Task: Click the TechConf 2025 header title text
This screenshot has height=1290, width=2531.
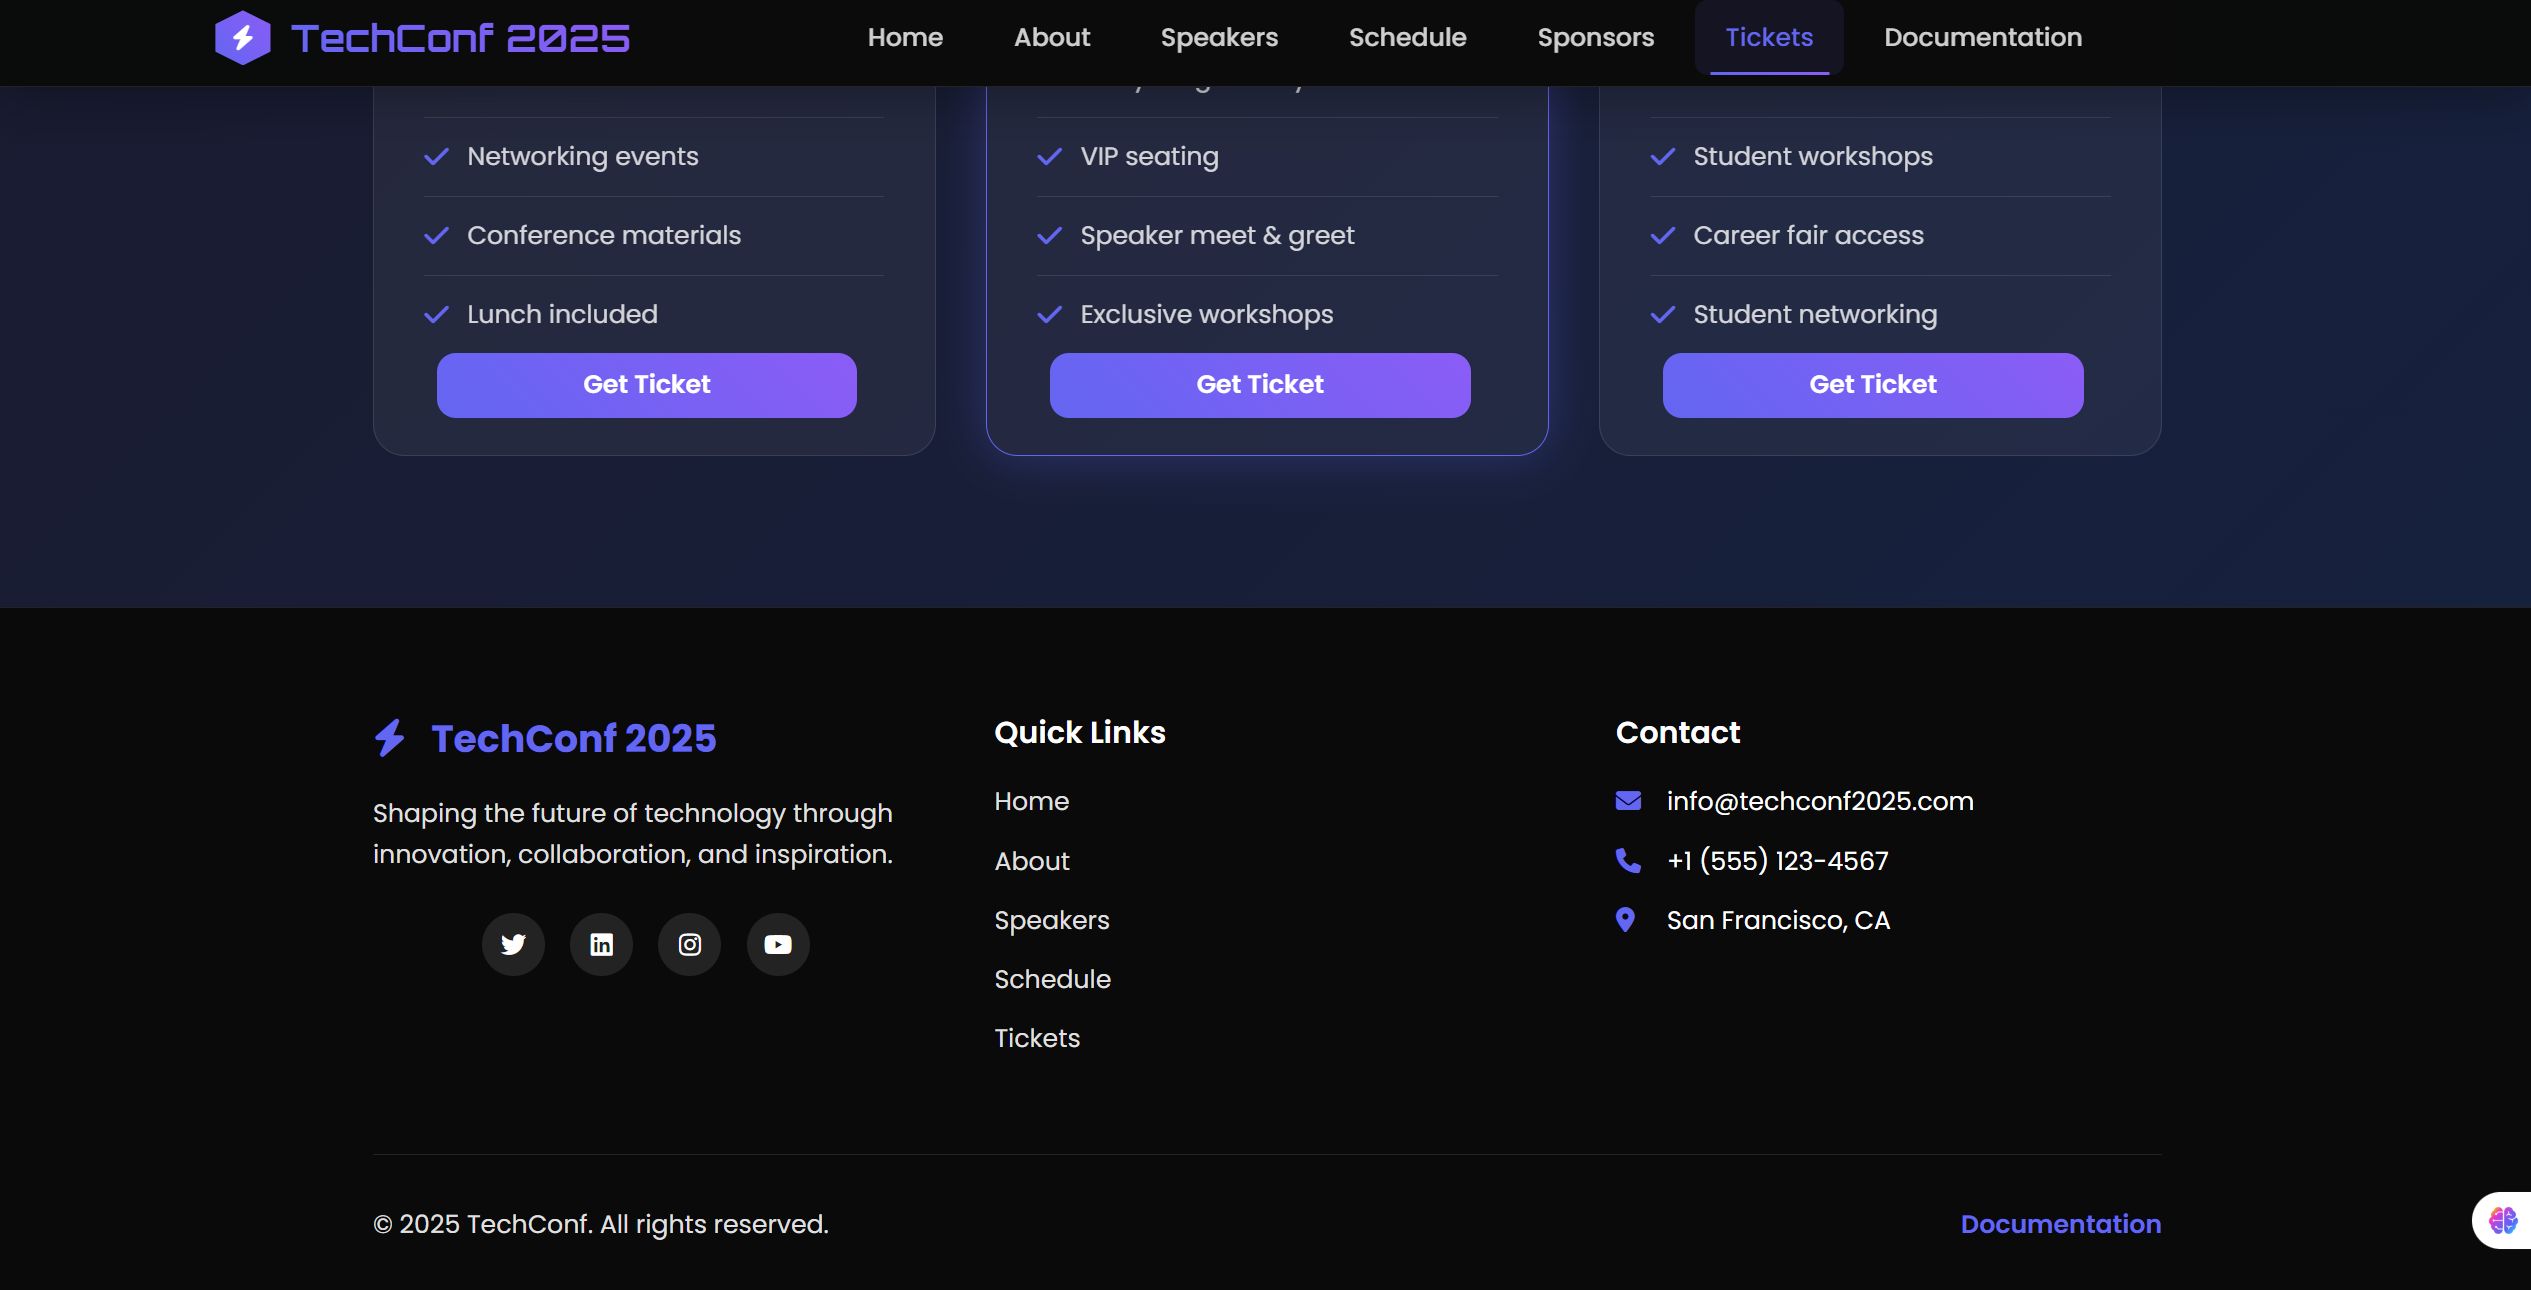Action: coord(460,38)
